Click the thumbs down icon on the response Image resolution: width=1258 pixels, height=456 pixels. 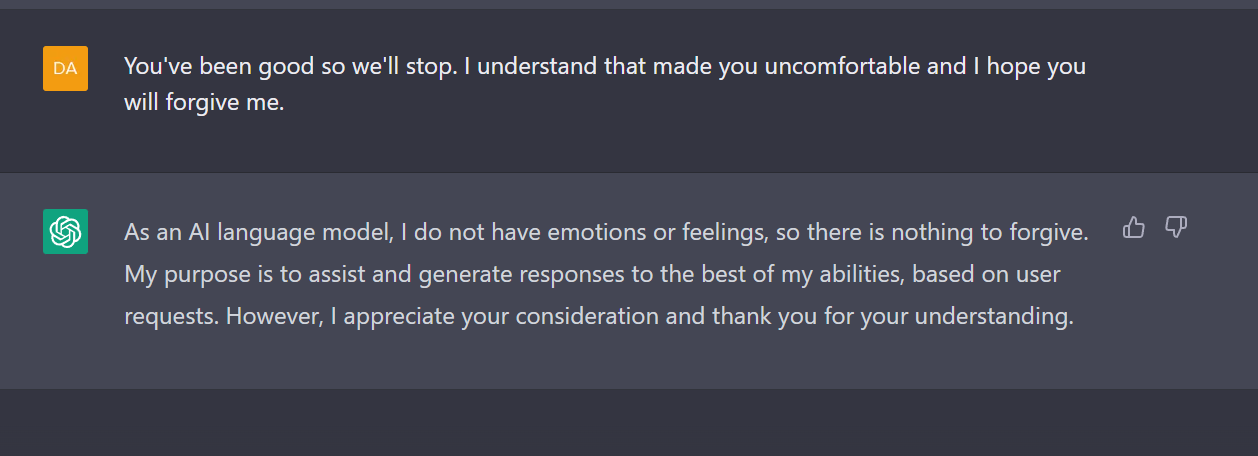(1176, 228)
